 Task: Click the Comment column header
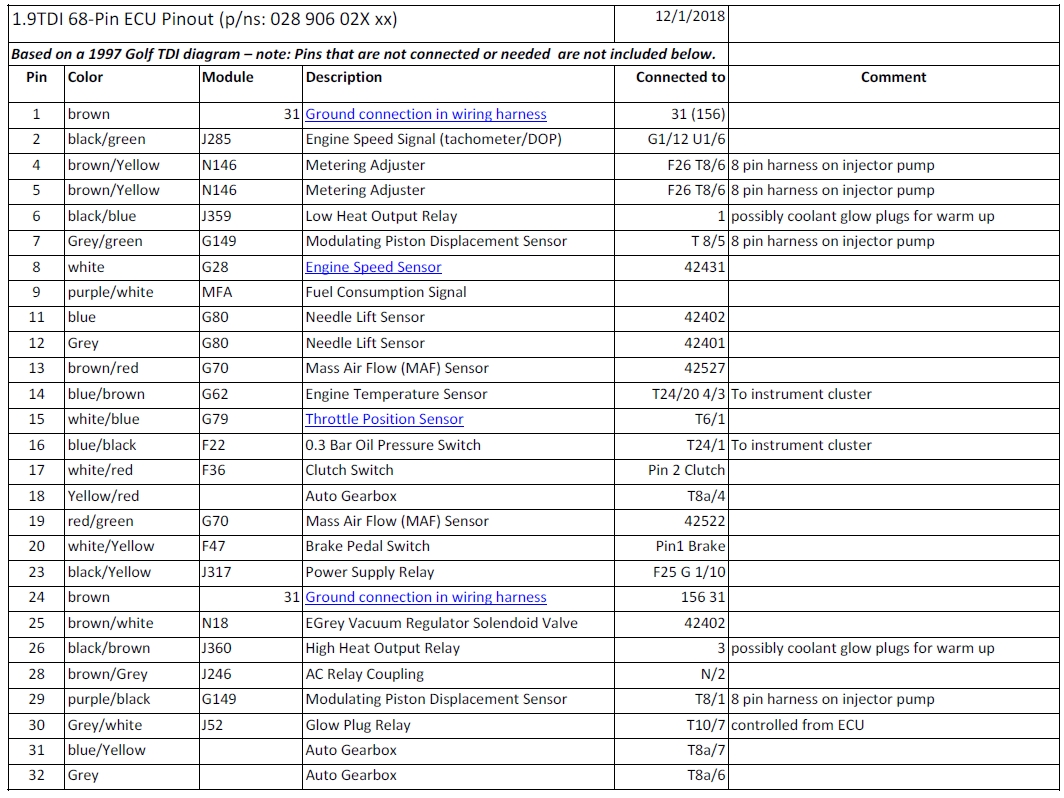(x=893, y=77)
